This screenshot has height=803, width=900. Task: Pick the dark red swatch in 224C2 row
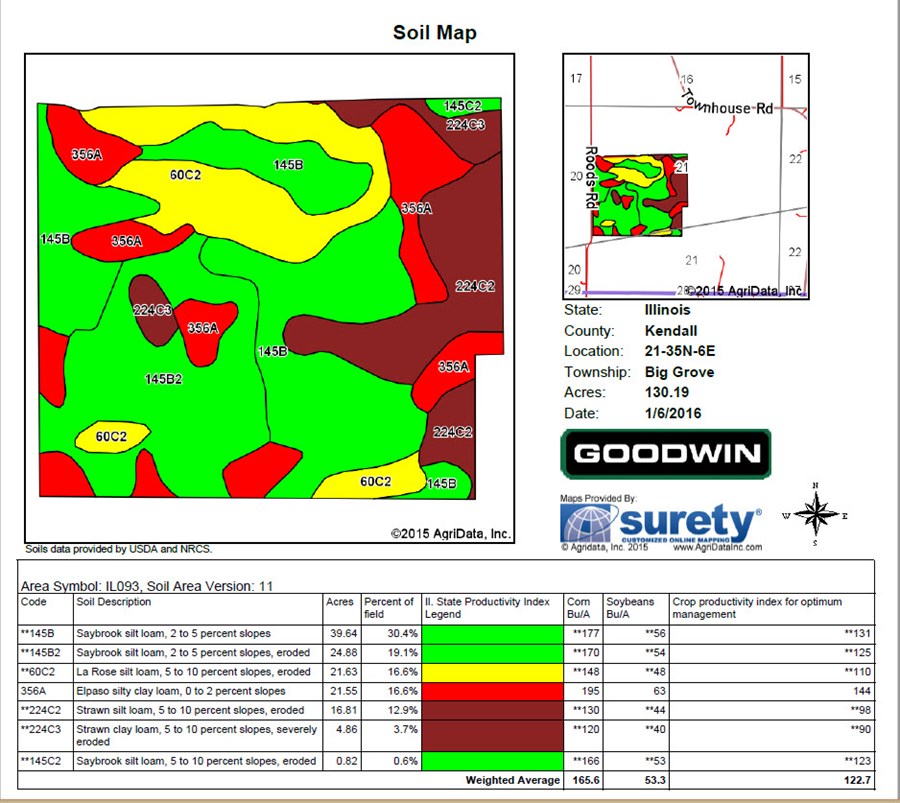tap(492, 710)
